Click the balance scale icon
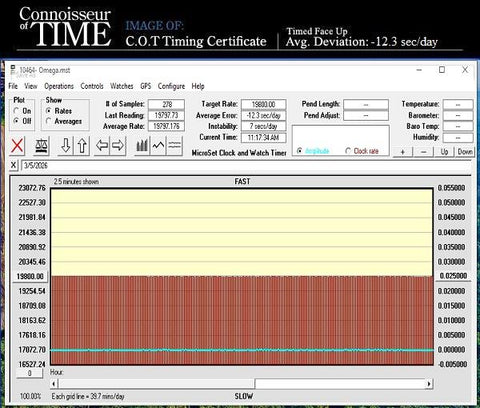 pos(42,146)
